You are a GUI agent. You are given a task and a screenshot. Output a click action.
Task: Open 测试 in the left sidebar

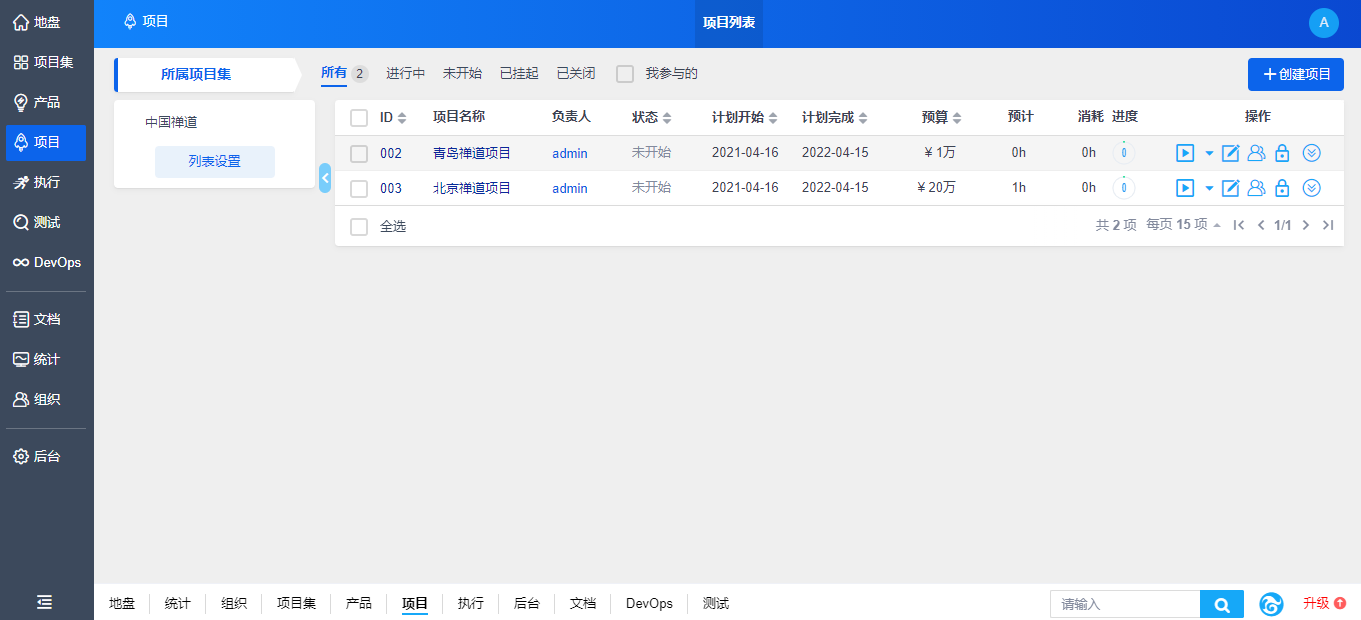47,222
